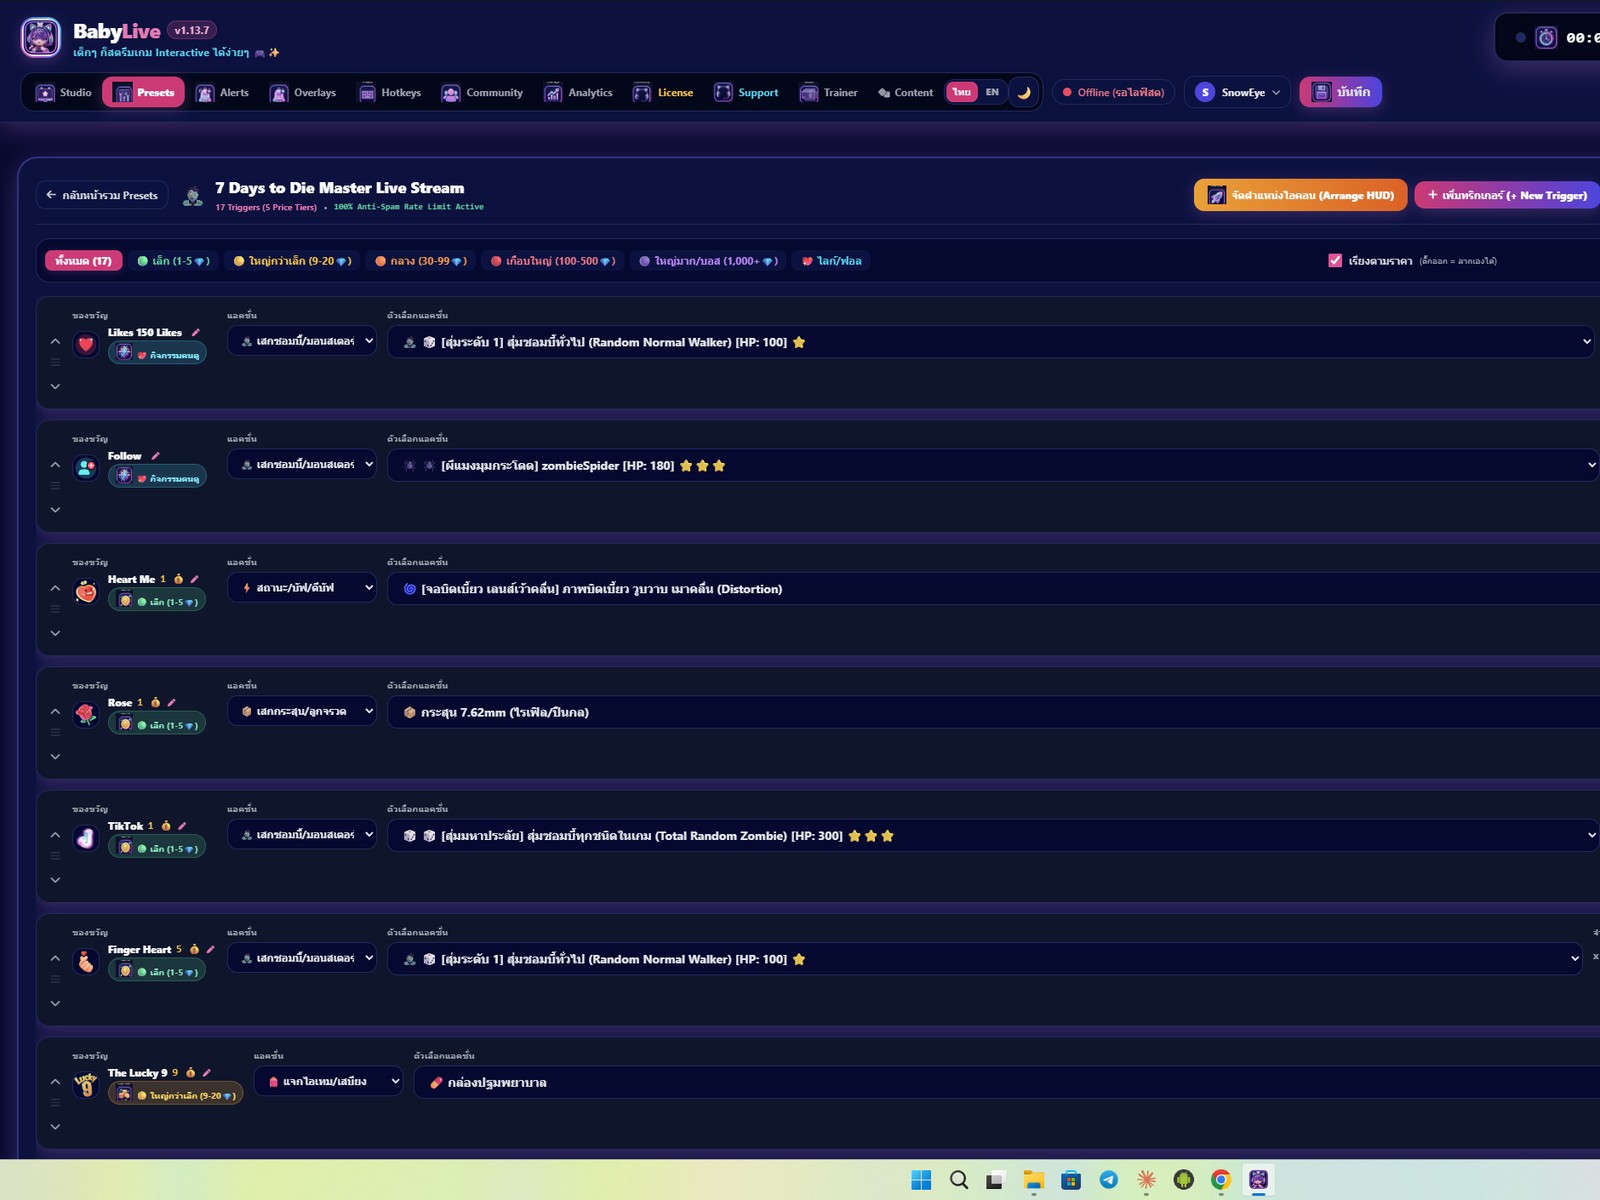Open สถานะ/บัฟ/ดีบัฟ action dropdown for Heart Me

point(302,588)
